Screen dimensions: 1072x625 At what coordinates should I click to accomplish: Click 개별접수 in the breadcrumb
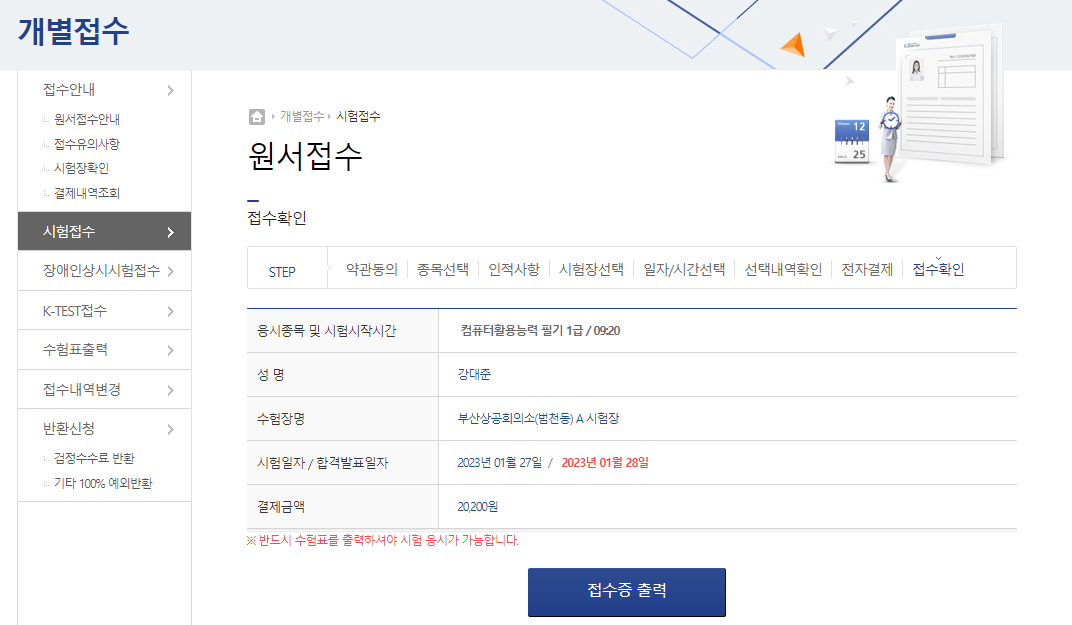[x=302, y=117]
